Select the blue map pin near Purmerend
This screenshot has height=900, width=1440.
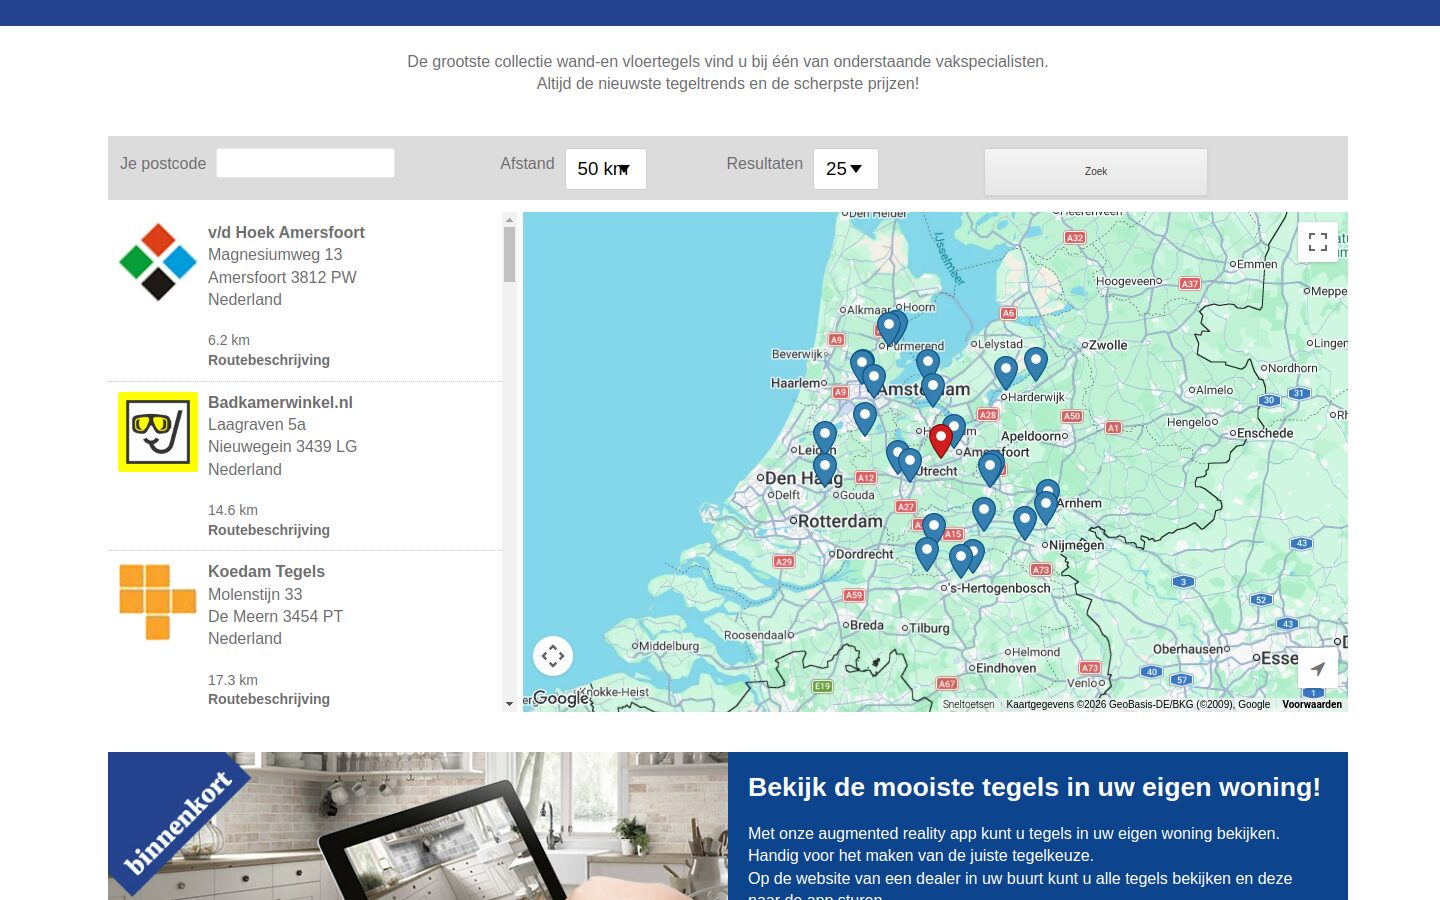pyautogui.click(x=889, y=328)
